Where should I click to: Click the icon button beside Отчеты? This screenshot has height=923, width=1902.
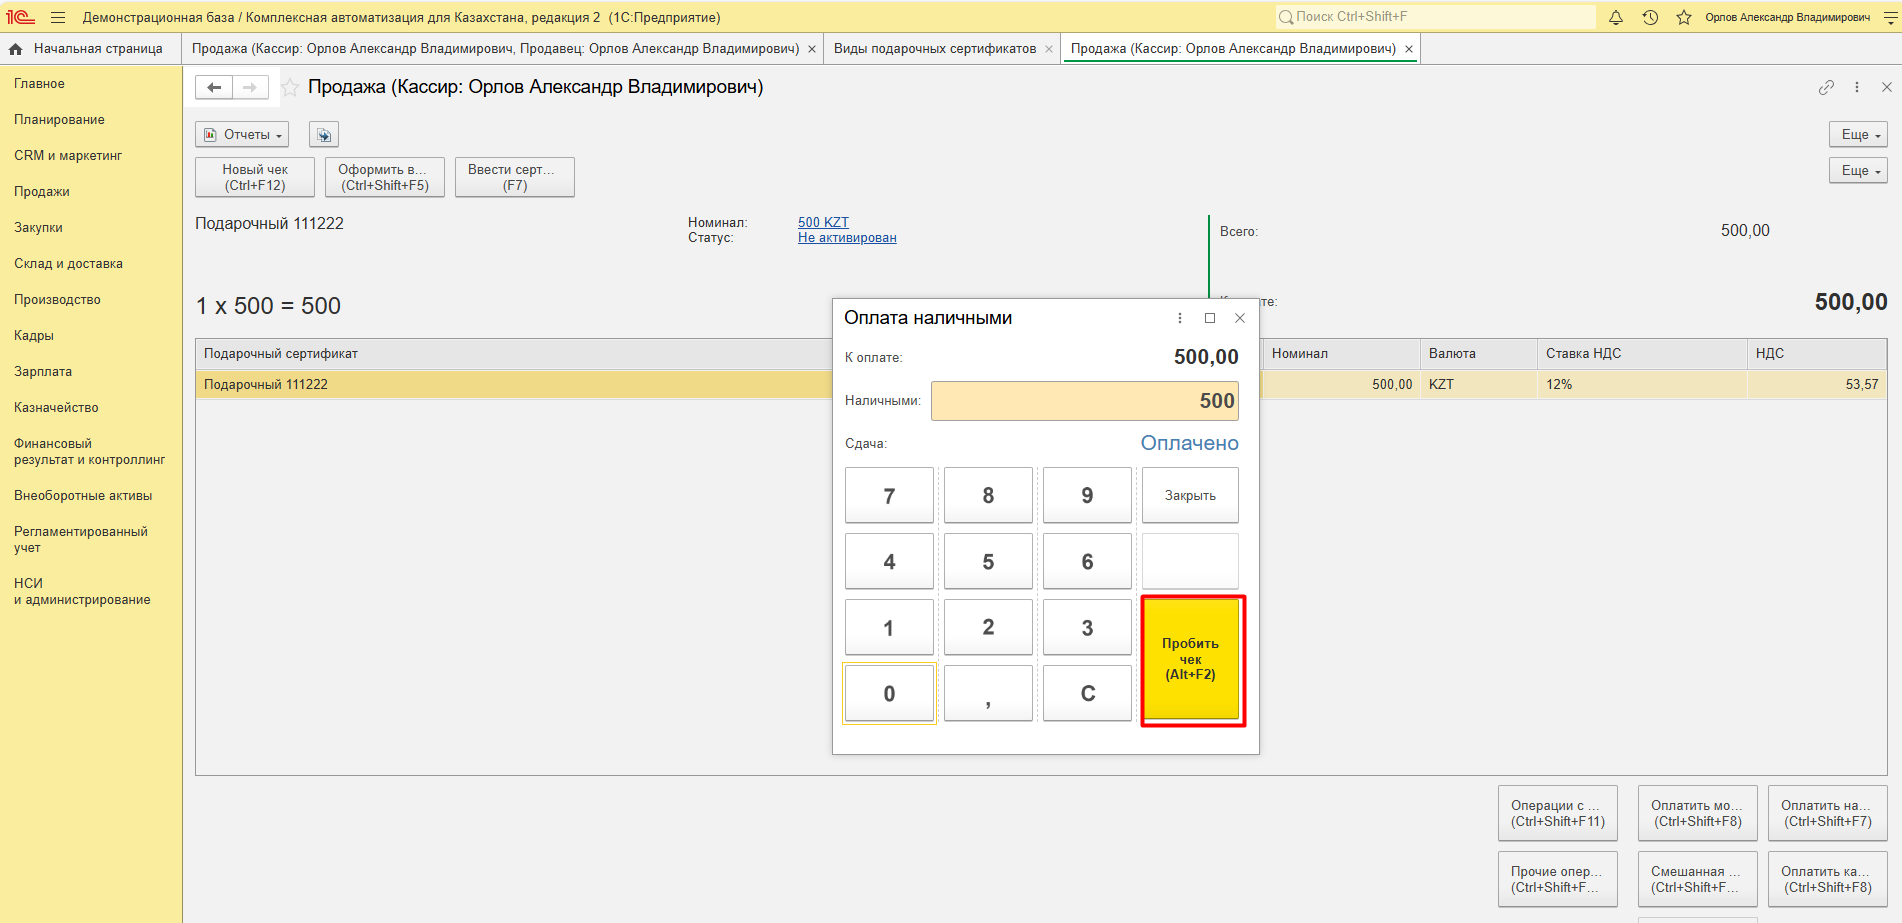(324, 135)
